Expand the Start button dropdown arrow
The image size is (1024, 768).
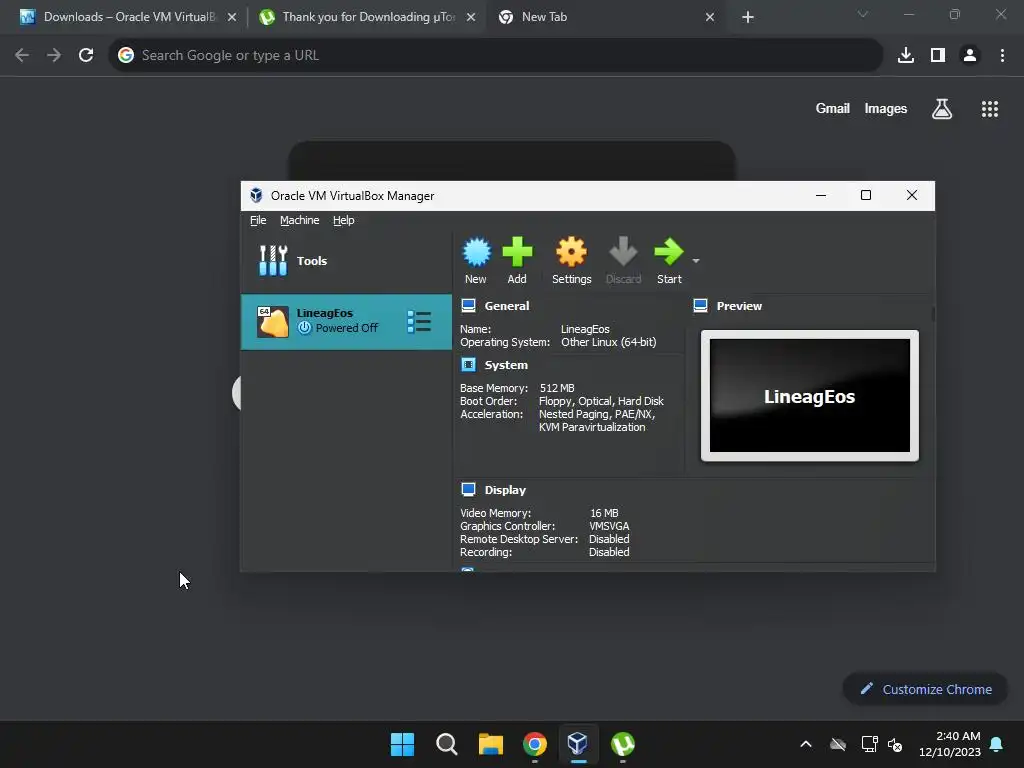tap(696, 261)
